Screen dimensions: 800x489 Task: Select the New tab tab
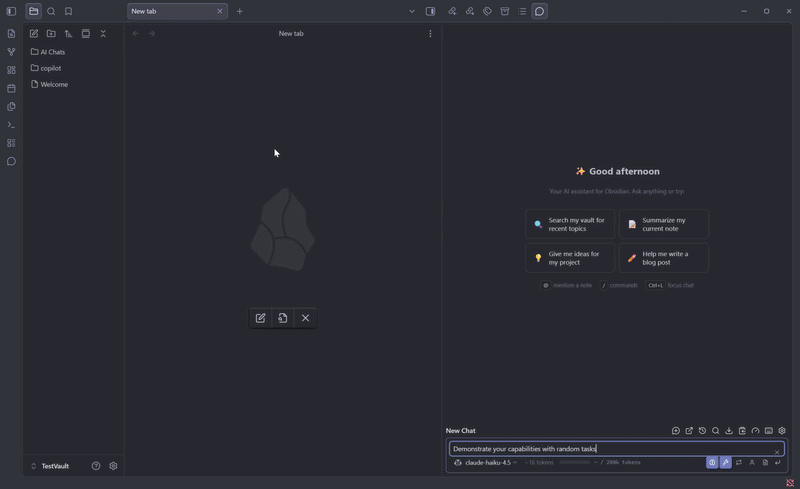[x=177, y=11]
